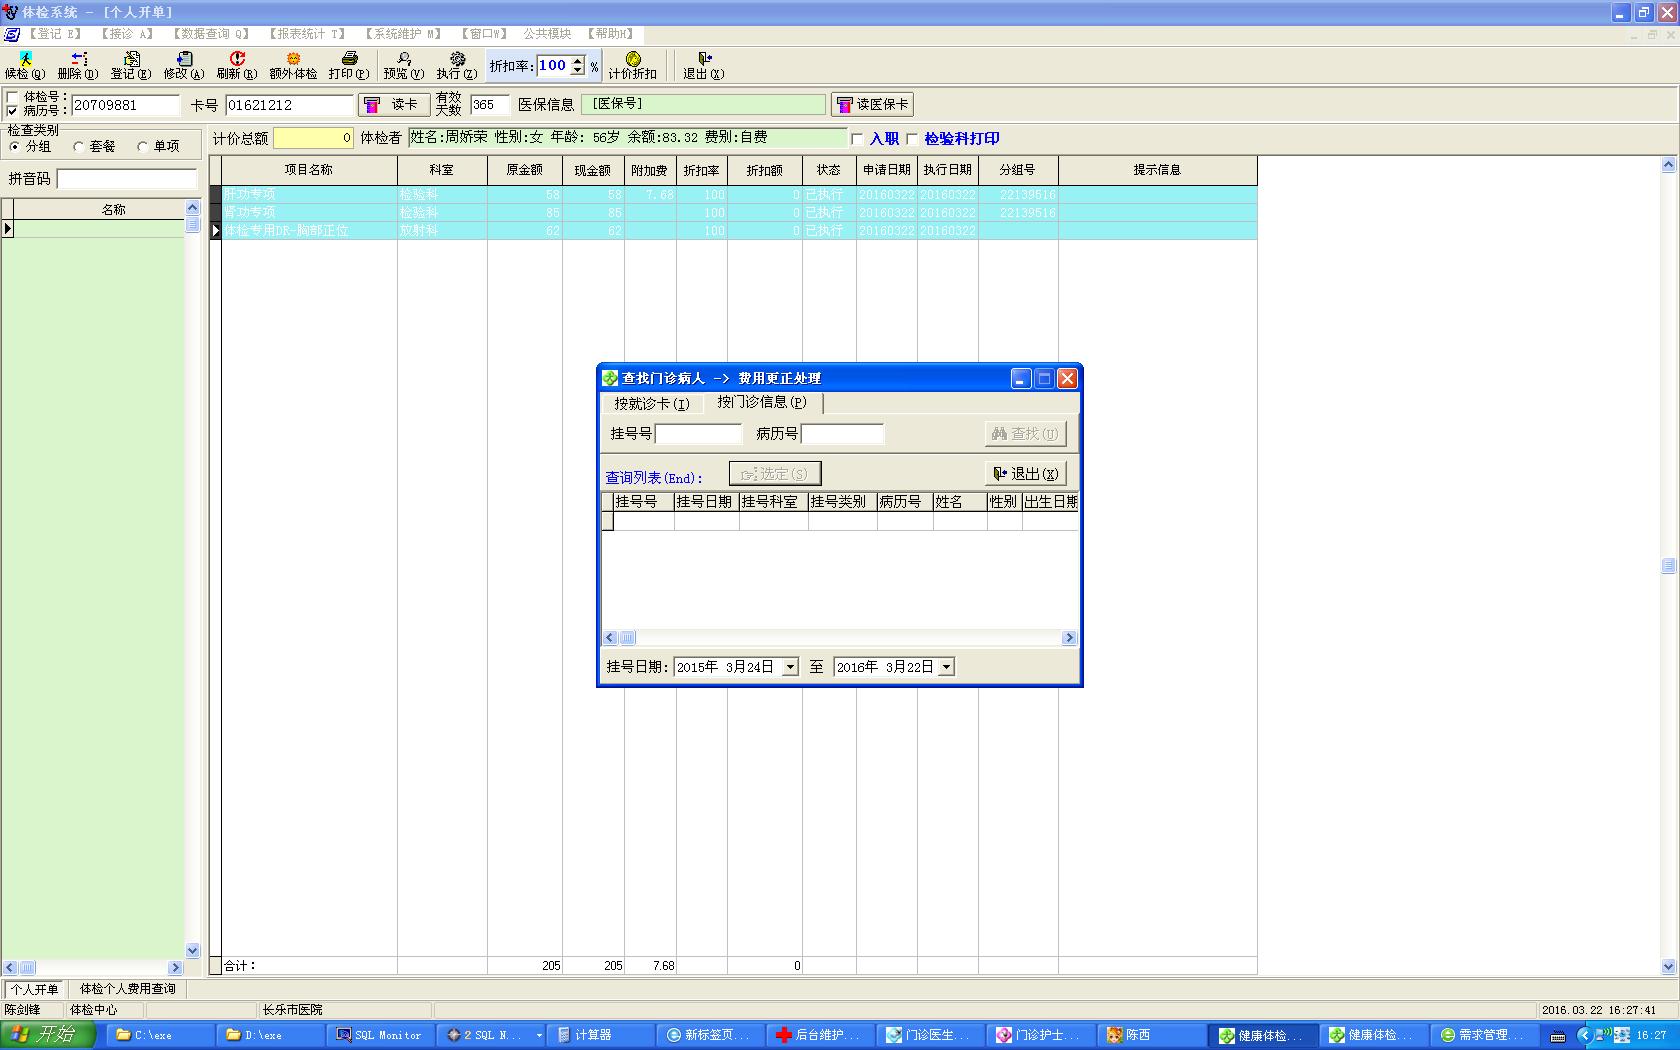Open the end date dropdown 2016年3月22日
The image size is (1680, 1050).
946,667
